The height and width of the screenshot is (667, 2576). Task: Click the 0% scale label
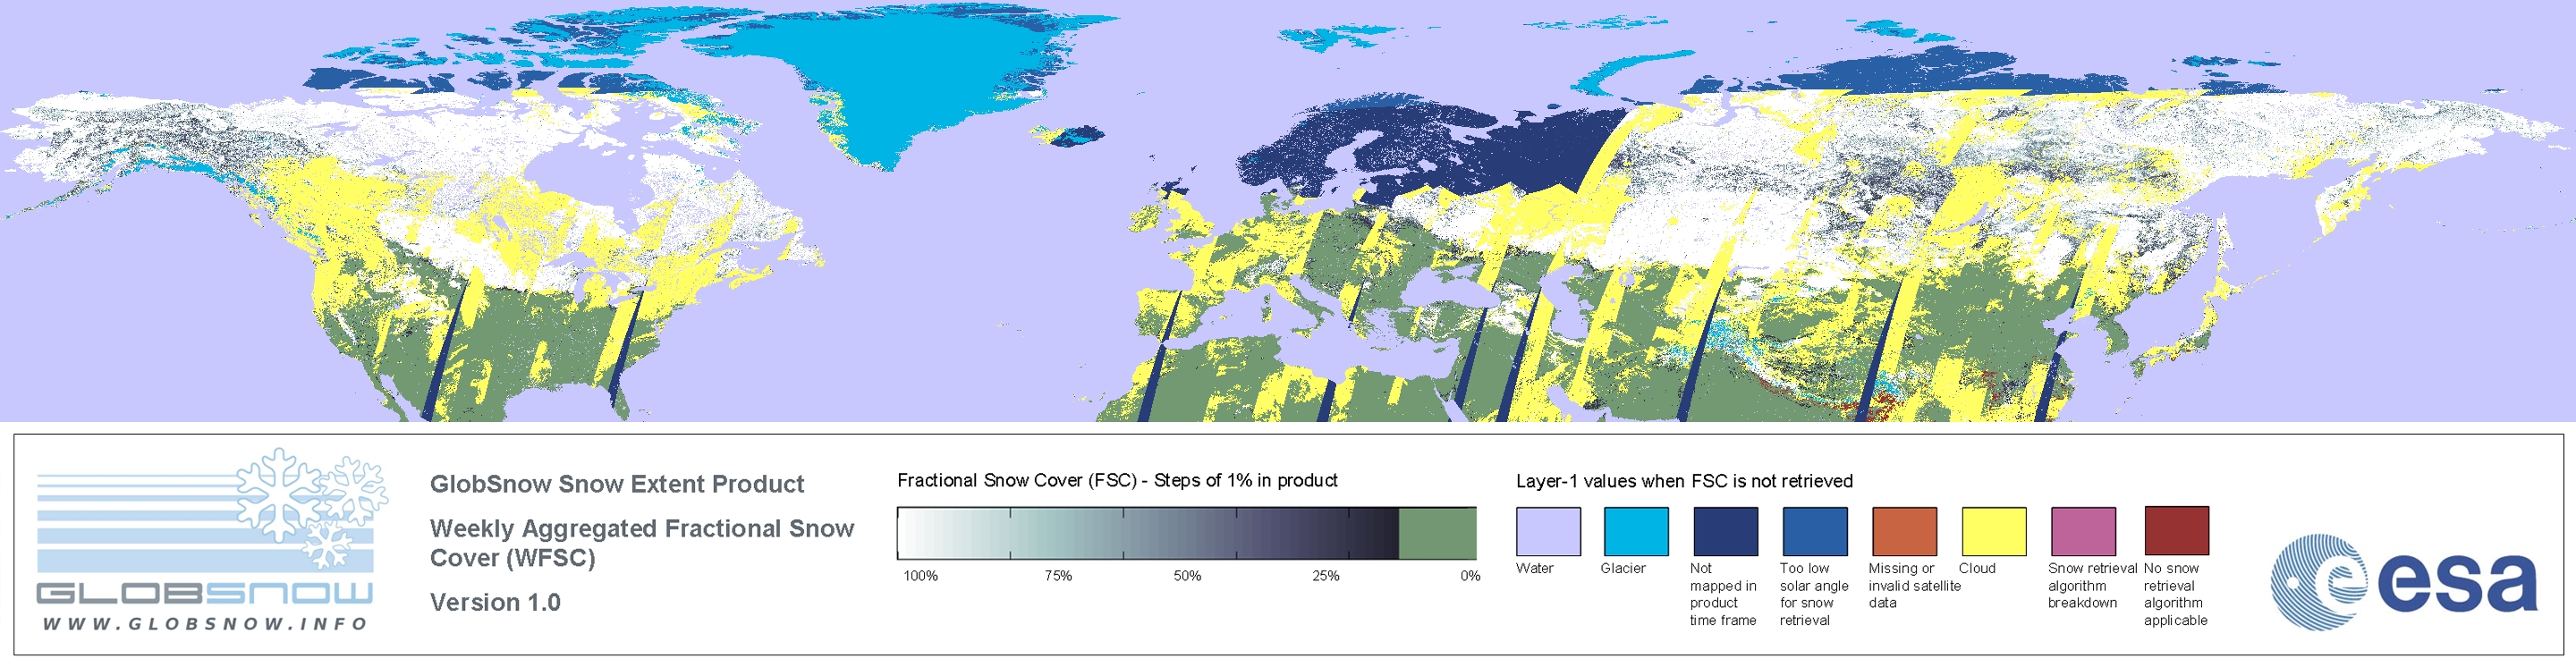[1470, 576]
